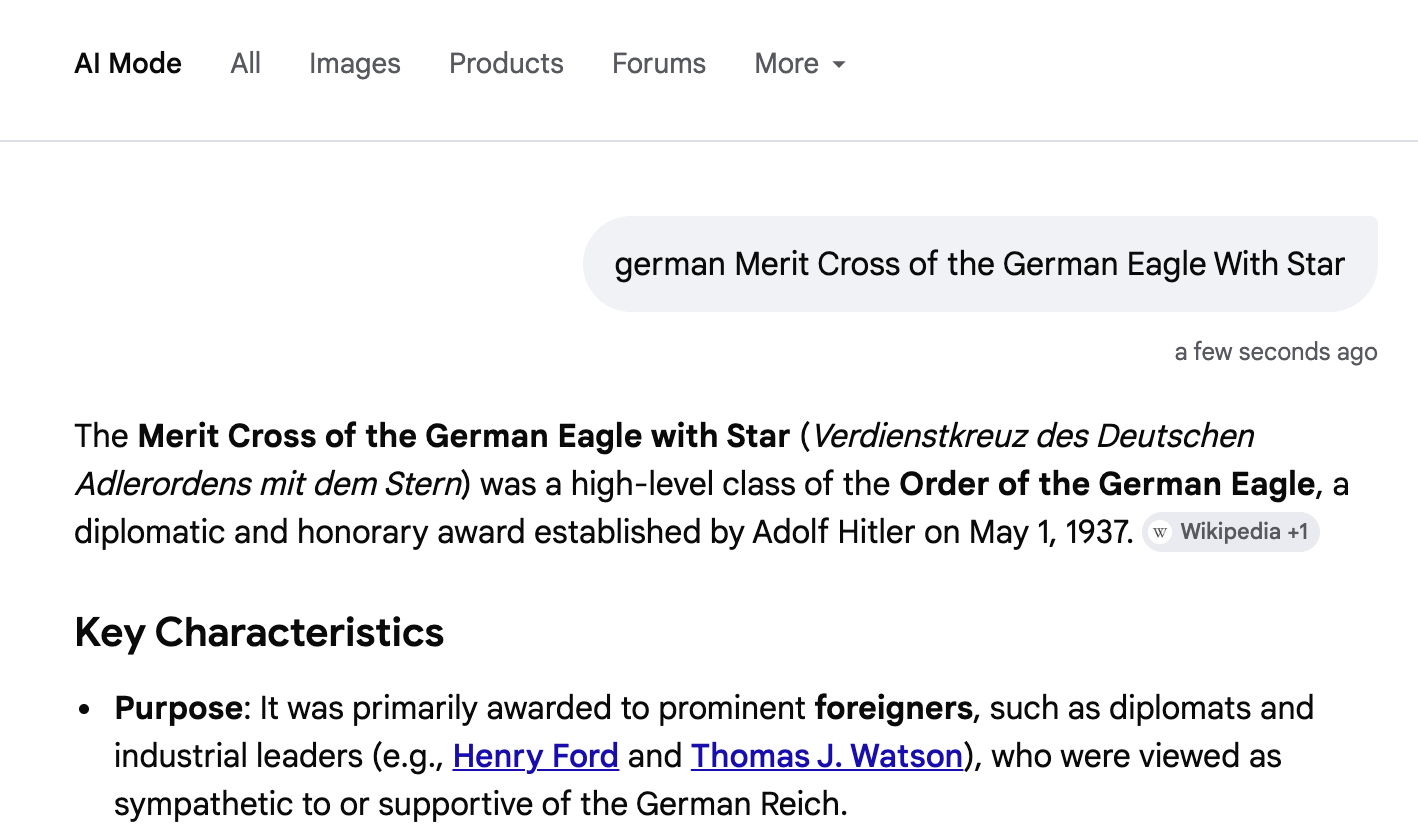Click the "+1" sources count in citation chip
Image resolution: width=1418 pixels, height=838 pixels.
tap(1298, 532)
